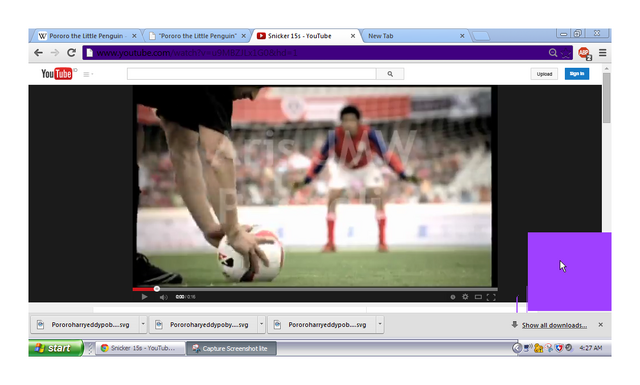Close the New Tab tab
The width and height of the screenshot is (640, 385).
462,36
